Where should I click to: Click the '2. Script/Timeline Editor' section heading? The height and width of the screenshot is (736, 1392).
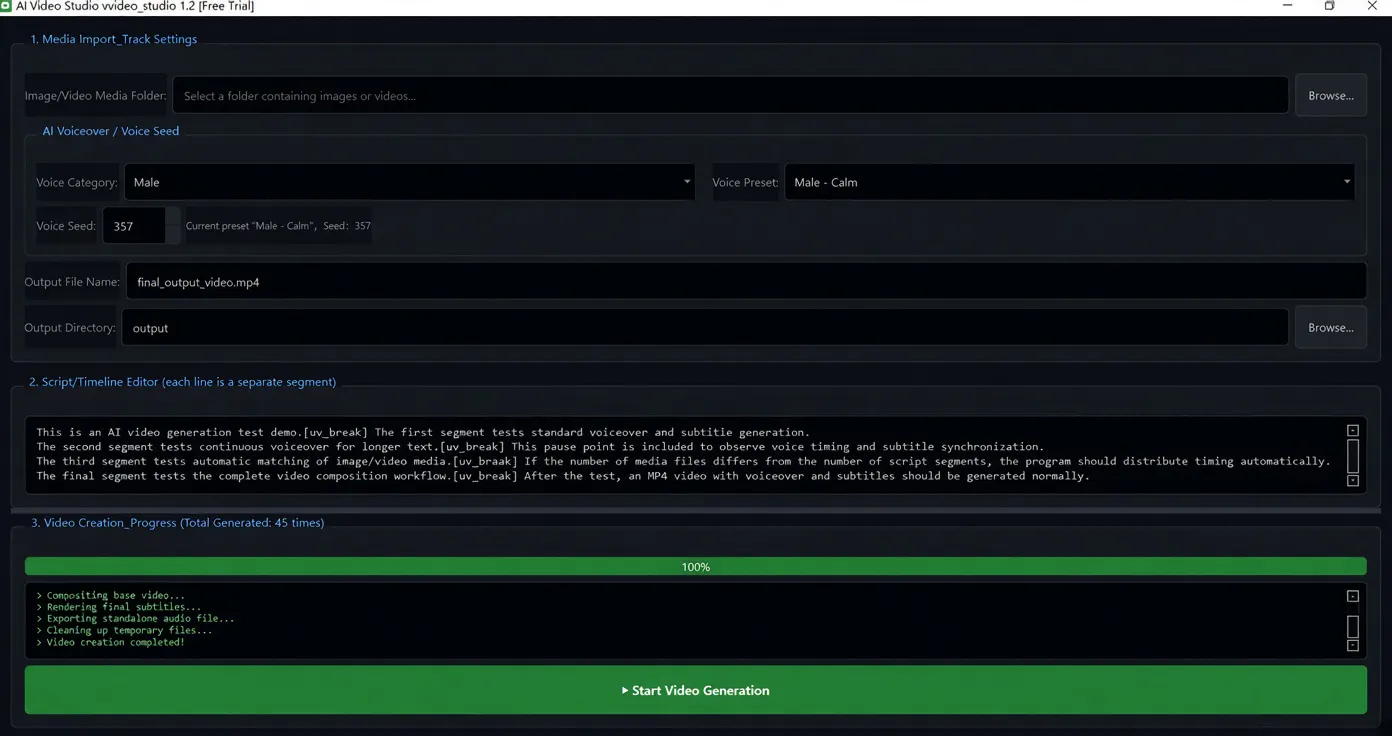pos(183,382)
